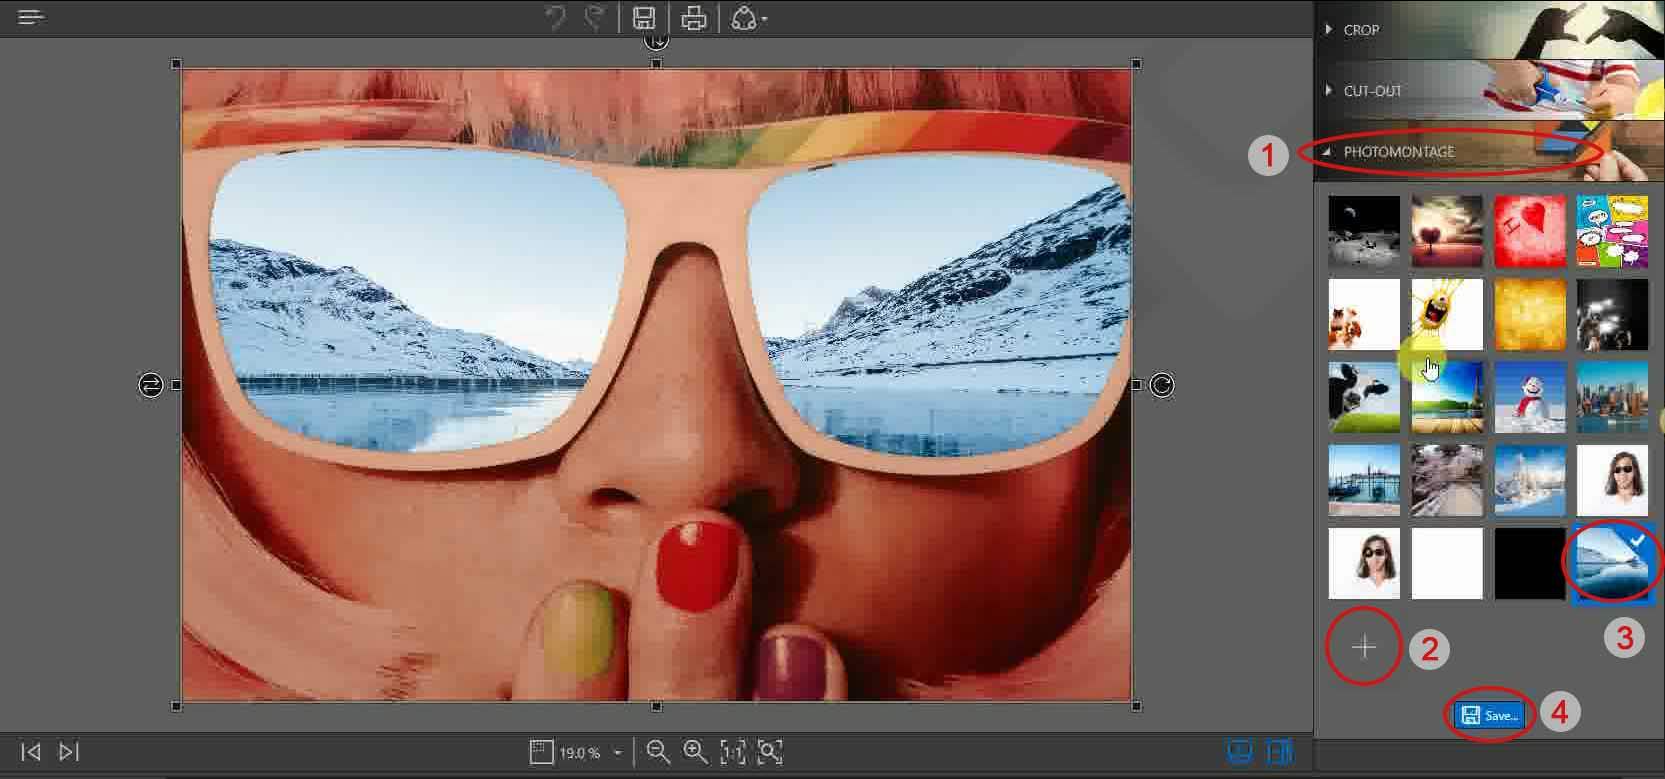Click the fit-to-screen zoom icon
The height and width of the screenshot is (779, 1665).
point(770,751)
